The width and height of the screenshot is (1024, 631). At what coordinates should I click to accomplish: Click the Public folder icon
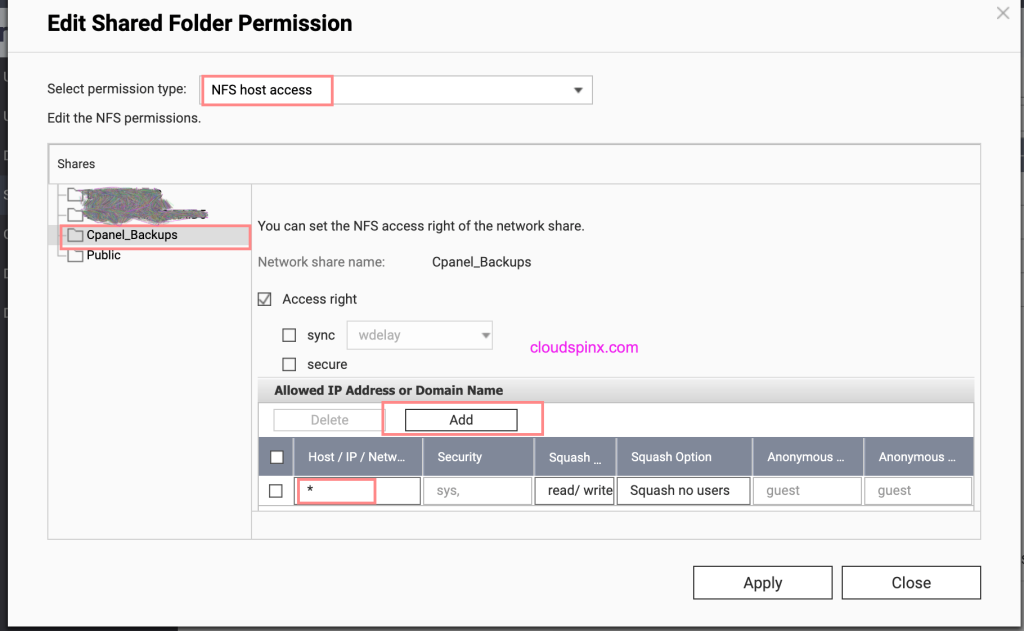75,256
